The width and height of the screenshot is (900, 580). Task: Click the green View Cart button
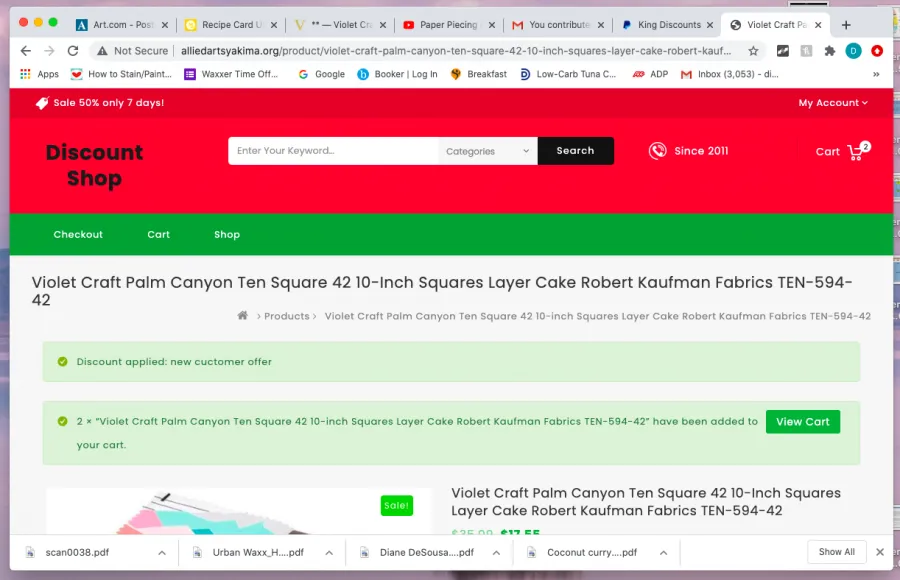coord(802,422)
